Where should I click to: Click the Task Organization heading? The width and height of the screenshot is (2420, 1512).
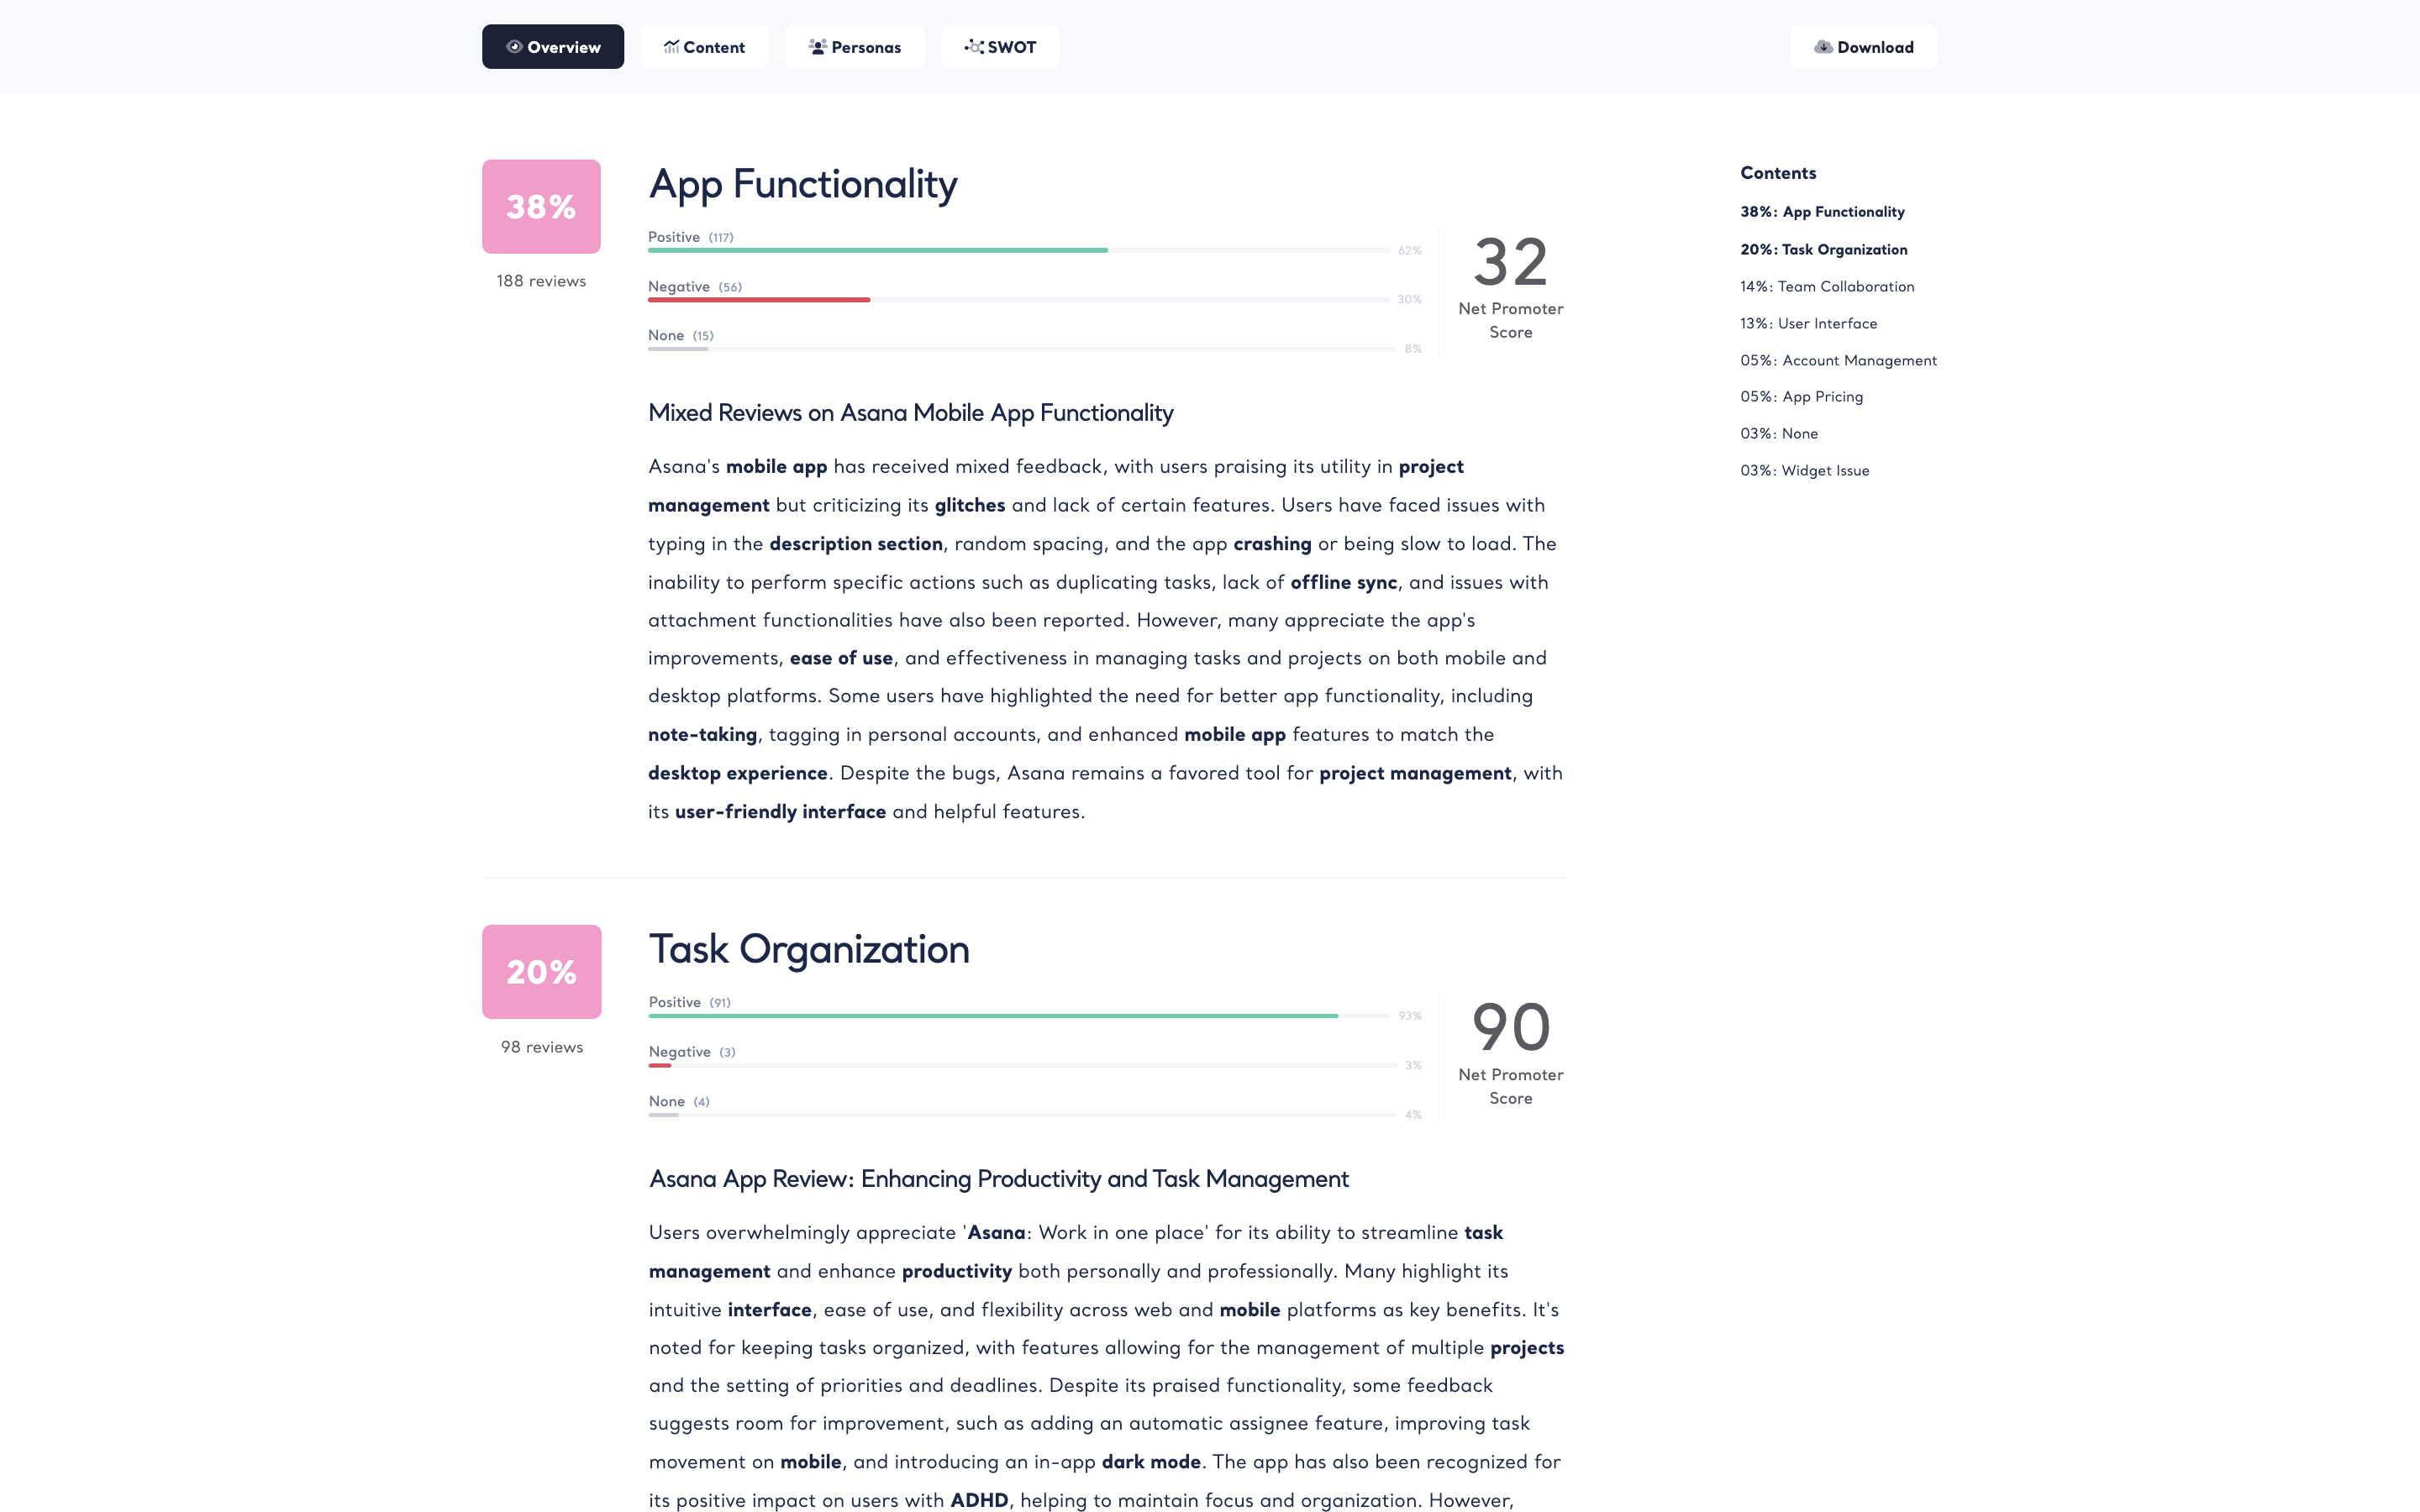[809, 949]
